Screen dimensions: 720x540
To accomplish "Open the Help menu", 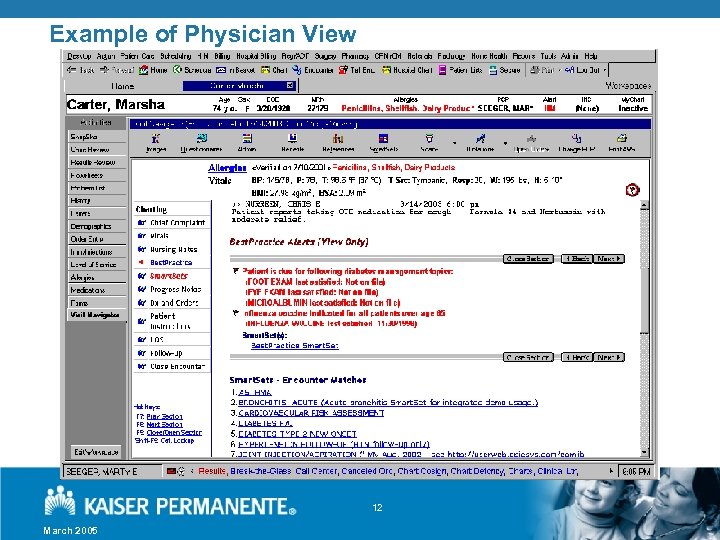I will coord(591,56).
